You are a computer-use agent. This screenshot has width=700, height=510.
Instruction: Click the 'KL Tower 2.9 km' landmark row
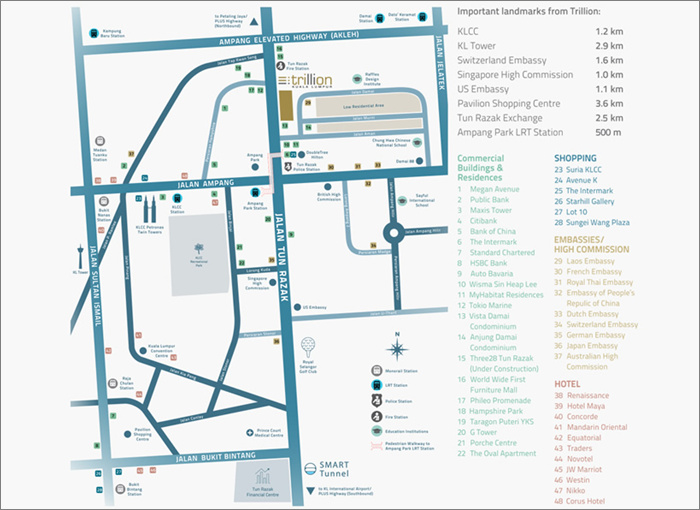click(540, 46)
